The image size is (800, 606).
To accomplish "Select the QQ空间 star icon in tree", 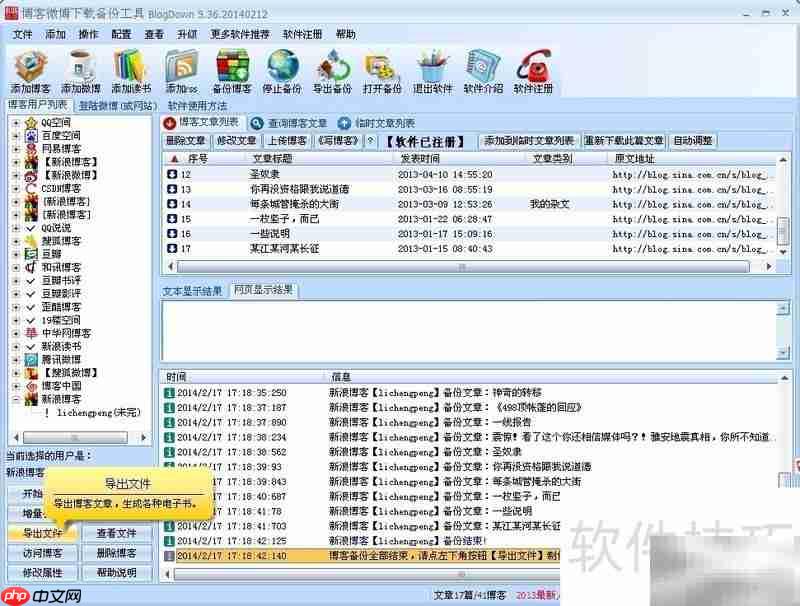I will 31,122.
